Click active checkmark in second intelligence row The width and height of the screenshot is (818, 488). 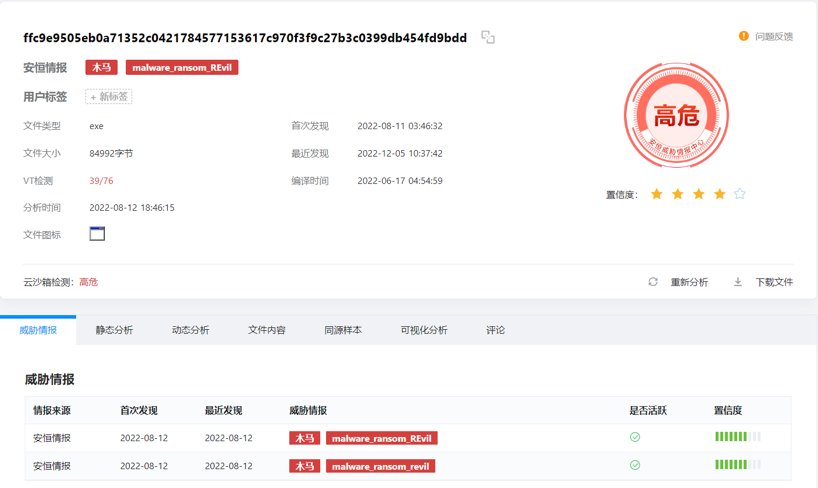point(635,465)
